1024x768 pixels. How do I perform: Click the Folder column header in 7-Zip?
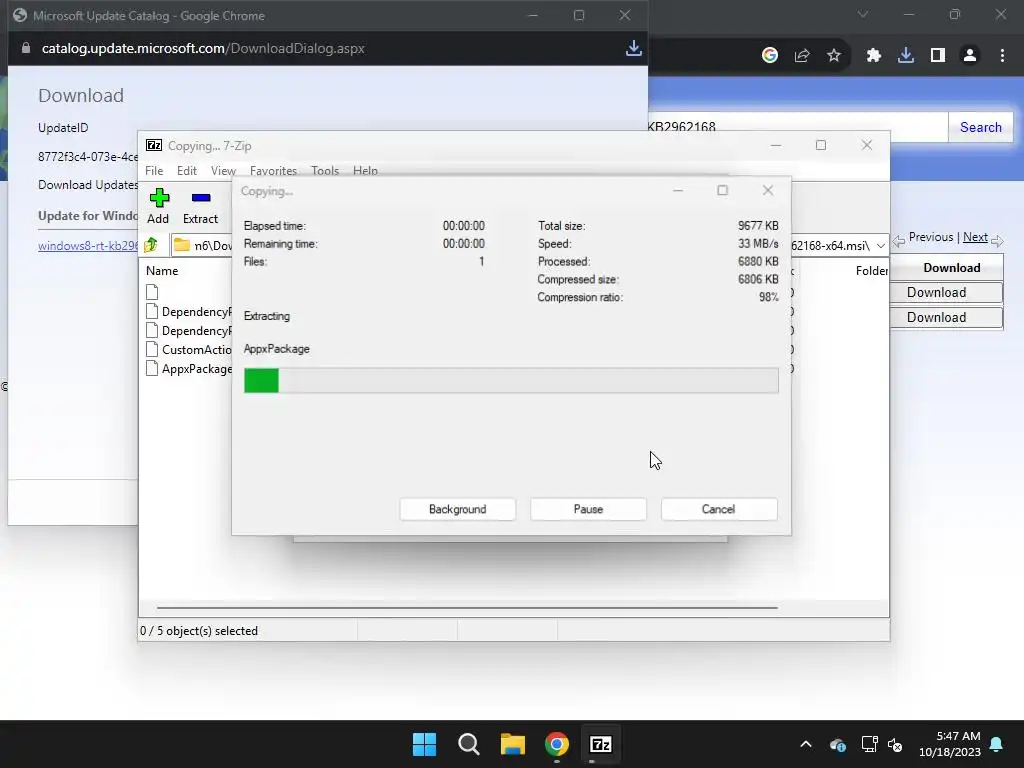point(872,270)
